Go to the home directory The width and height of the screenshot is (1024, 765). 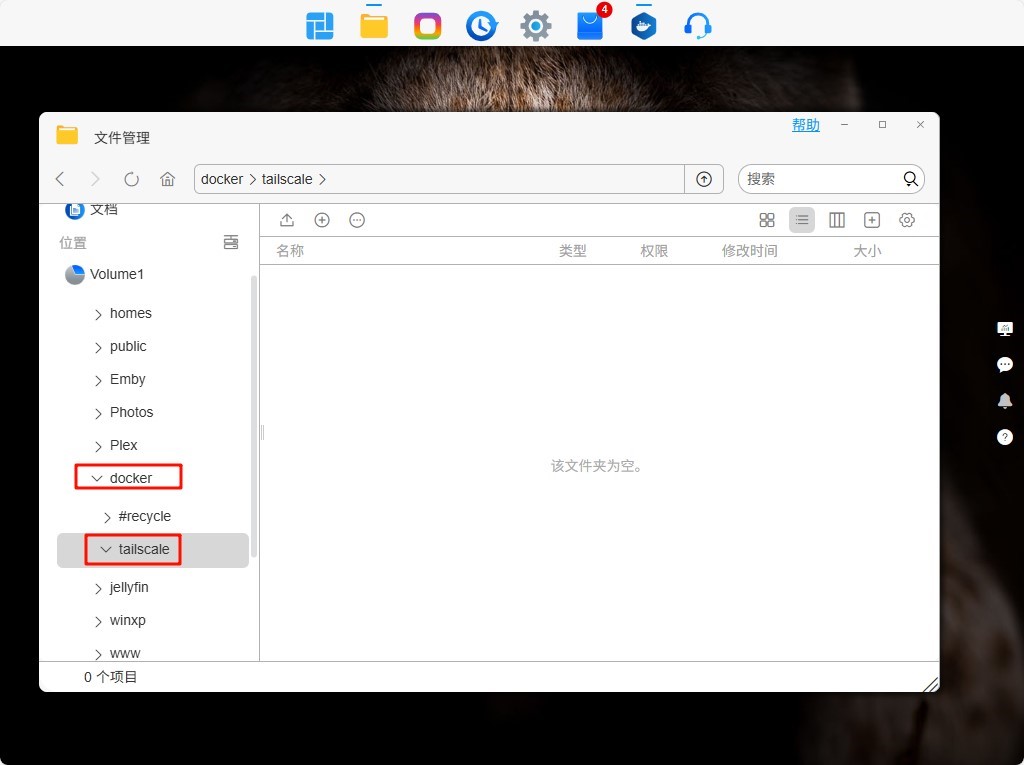[168, 179]
